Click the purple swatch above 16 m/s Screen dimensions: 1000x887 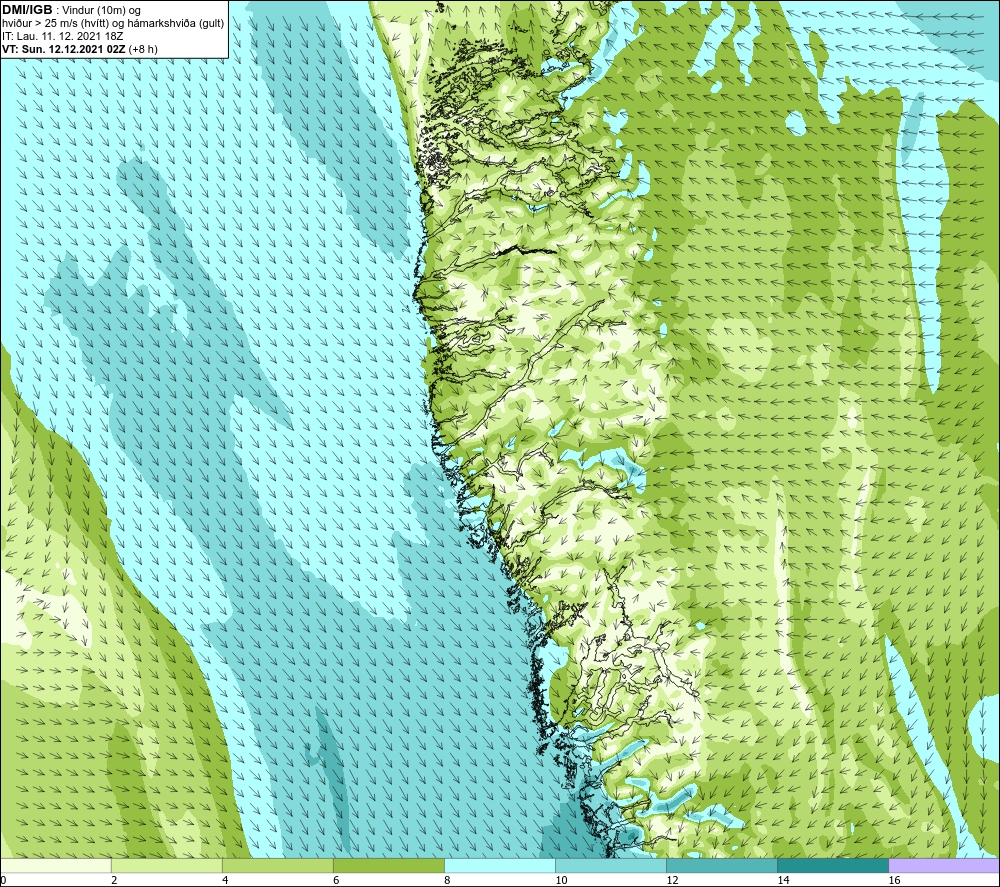[x=944, y=865]
